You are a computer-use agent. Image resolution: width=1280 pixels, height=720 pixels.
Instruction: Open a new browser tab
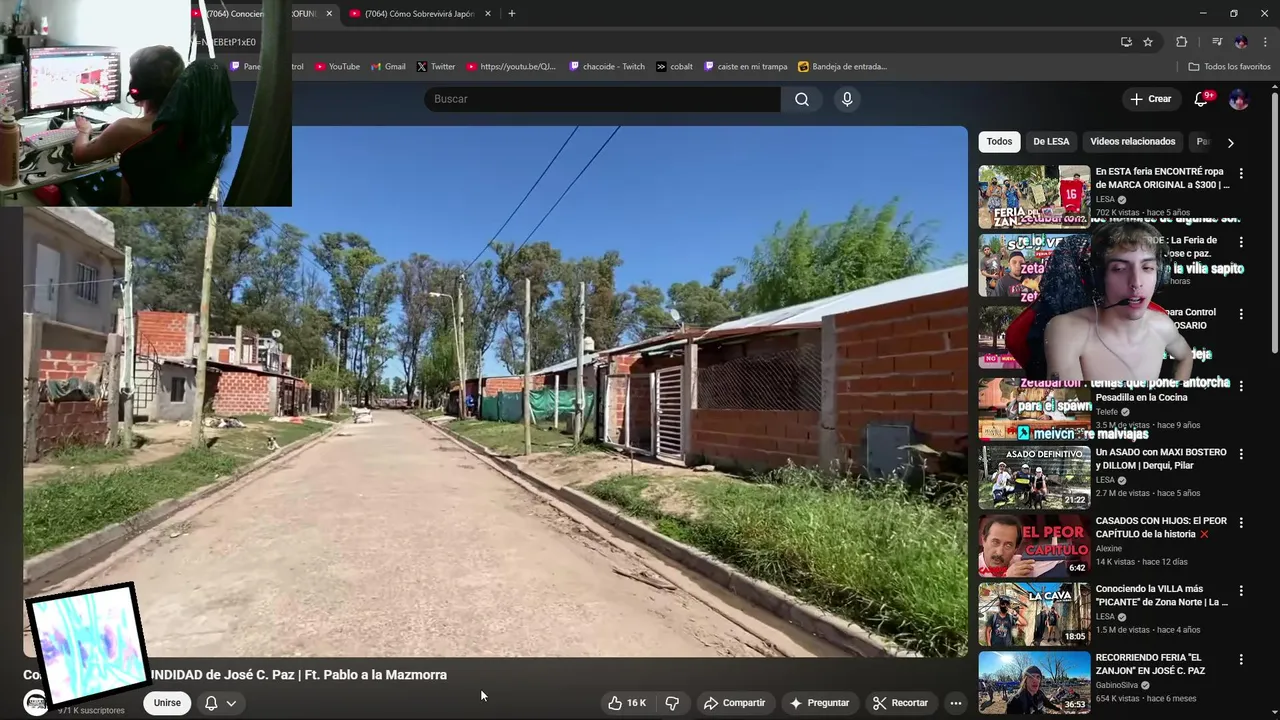click(x=512, y=14)
